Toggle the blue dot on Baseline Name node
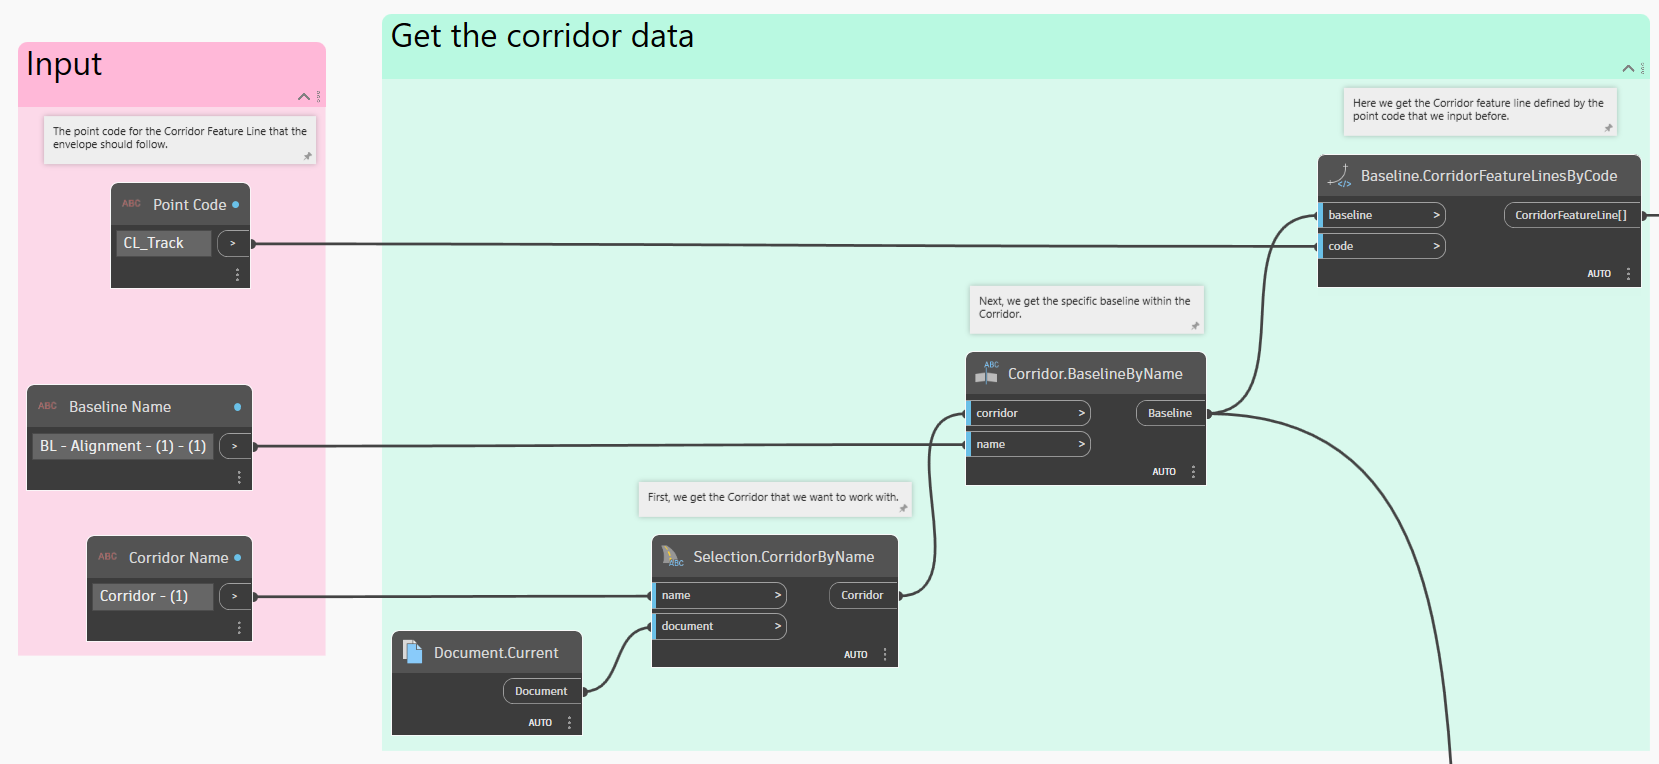This screenshot has width=1659, height=764. pyautogui.click(x=237, y=407)
